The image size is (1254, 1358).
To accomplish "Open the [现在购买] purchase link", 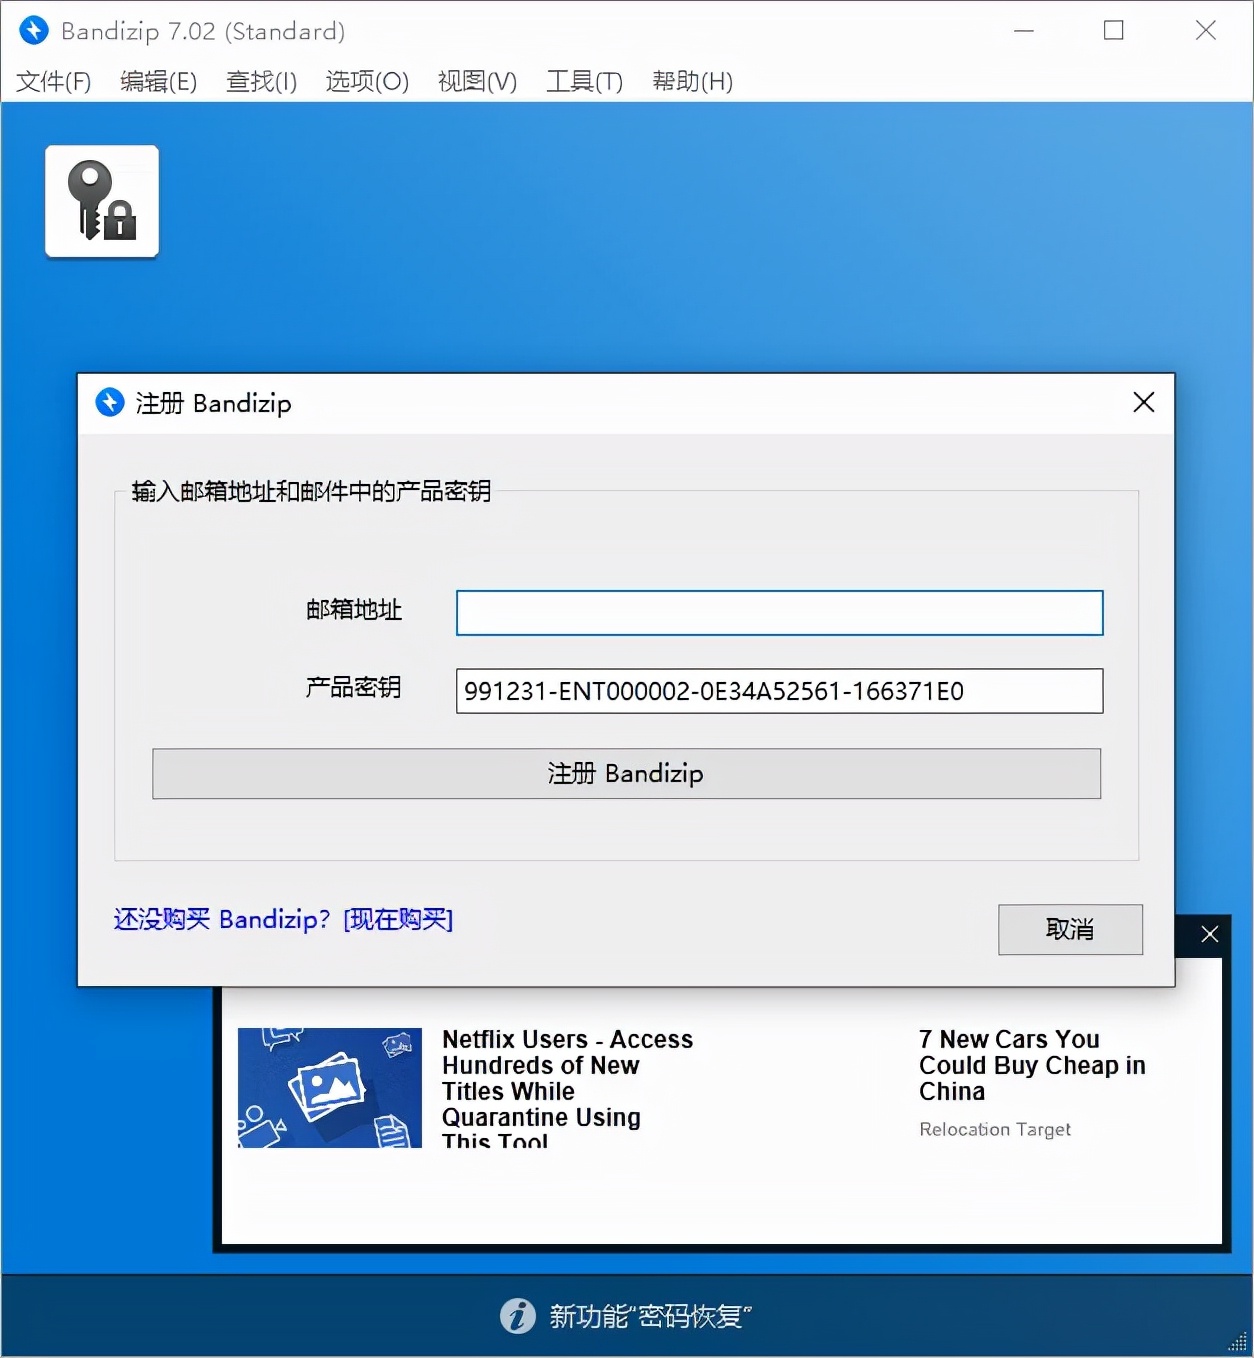I will click(397, 919).
